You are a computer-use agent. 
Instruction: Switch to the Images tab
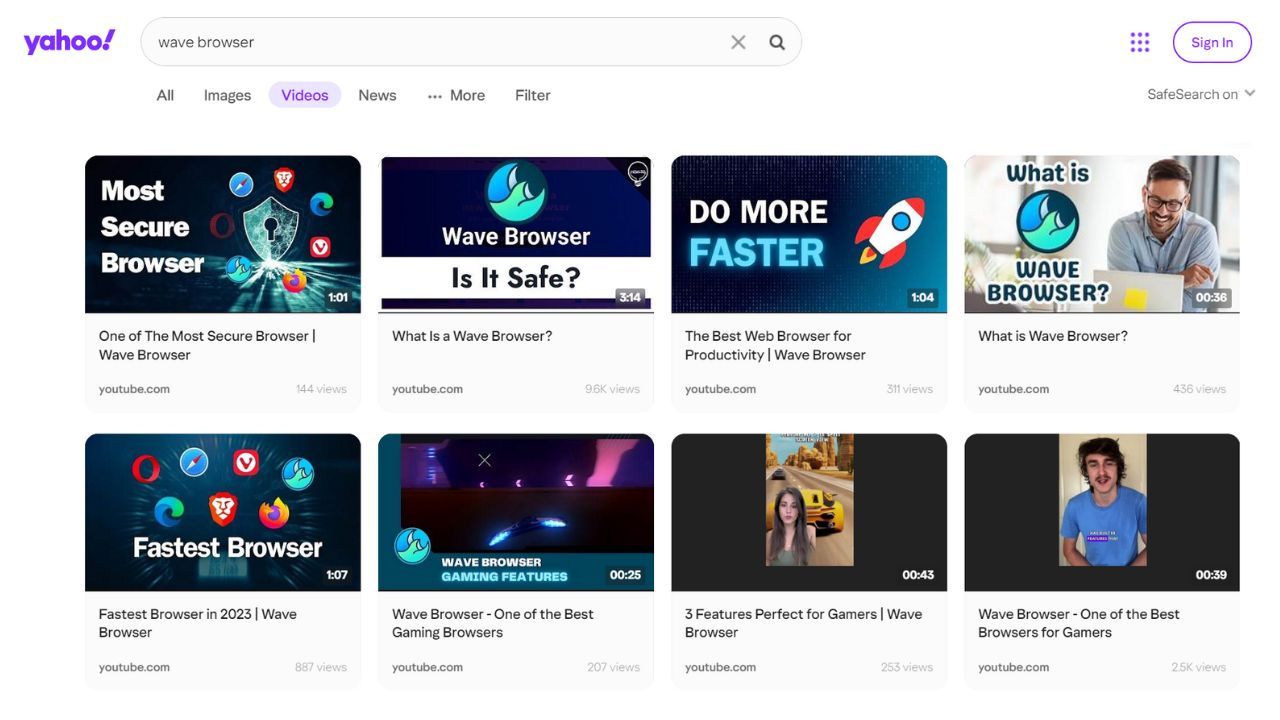pyautogui.click(x=227, y=95)
